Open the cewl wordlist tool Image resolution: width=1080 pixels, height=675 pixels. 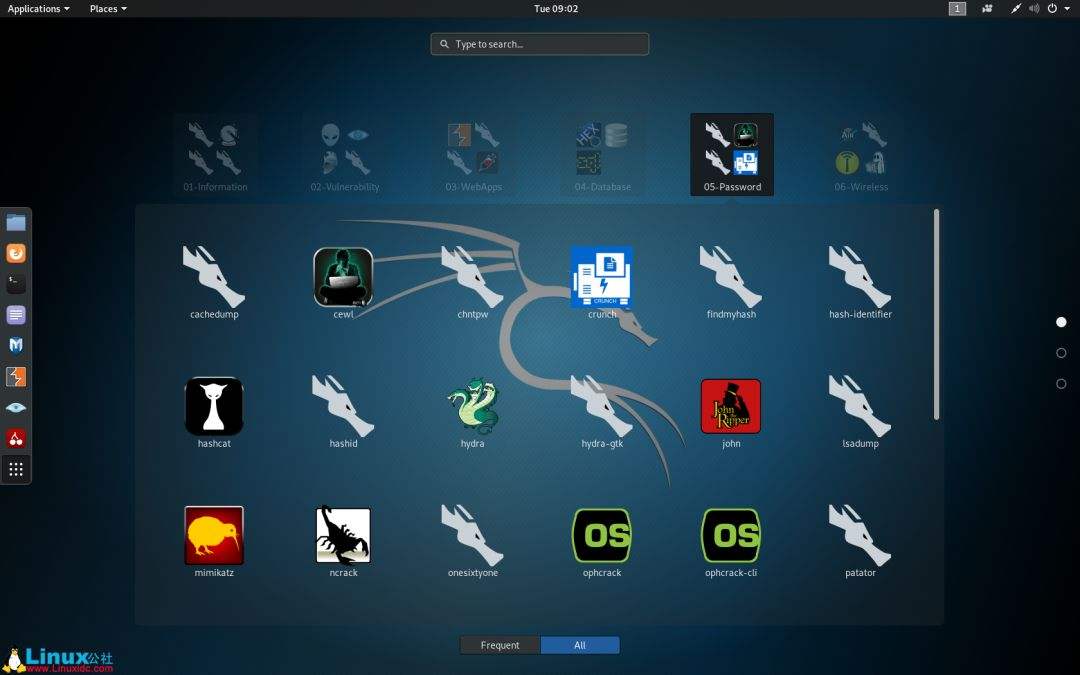(x=343, y=282)
